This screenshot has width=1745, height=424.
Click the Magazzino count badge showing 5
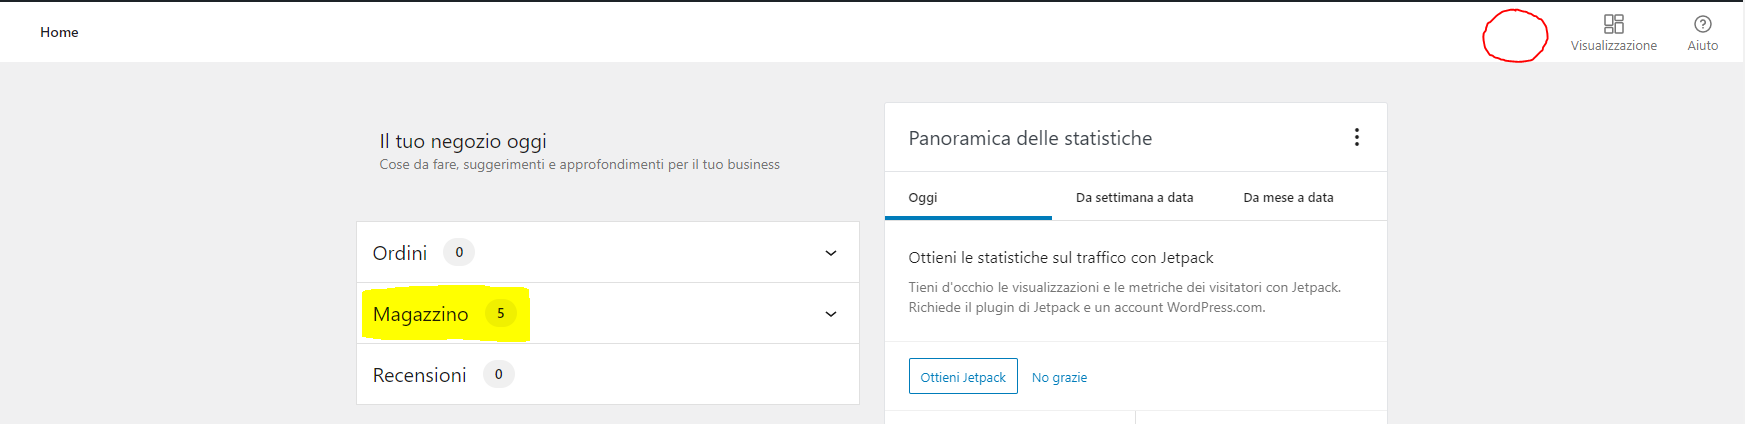pos(501,313)
